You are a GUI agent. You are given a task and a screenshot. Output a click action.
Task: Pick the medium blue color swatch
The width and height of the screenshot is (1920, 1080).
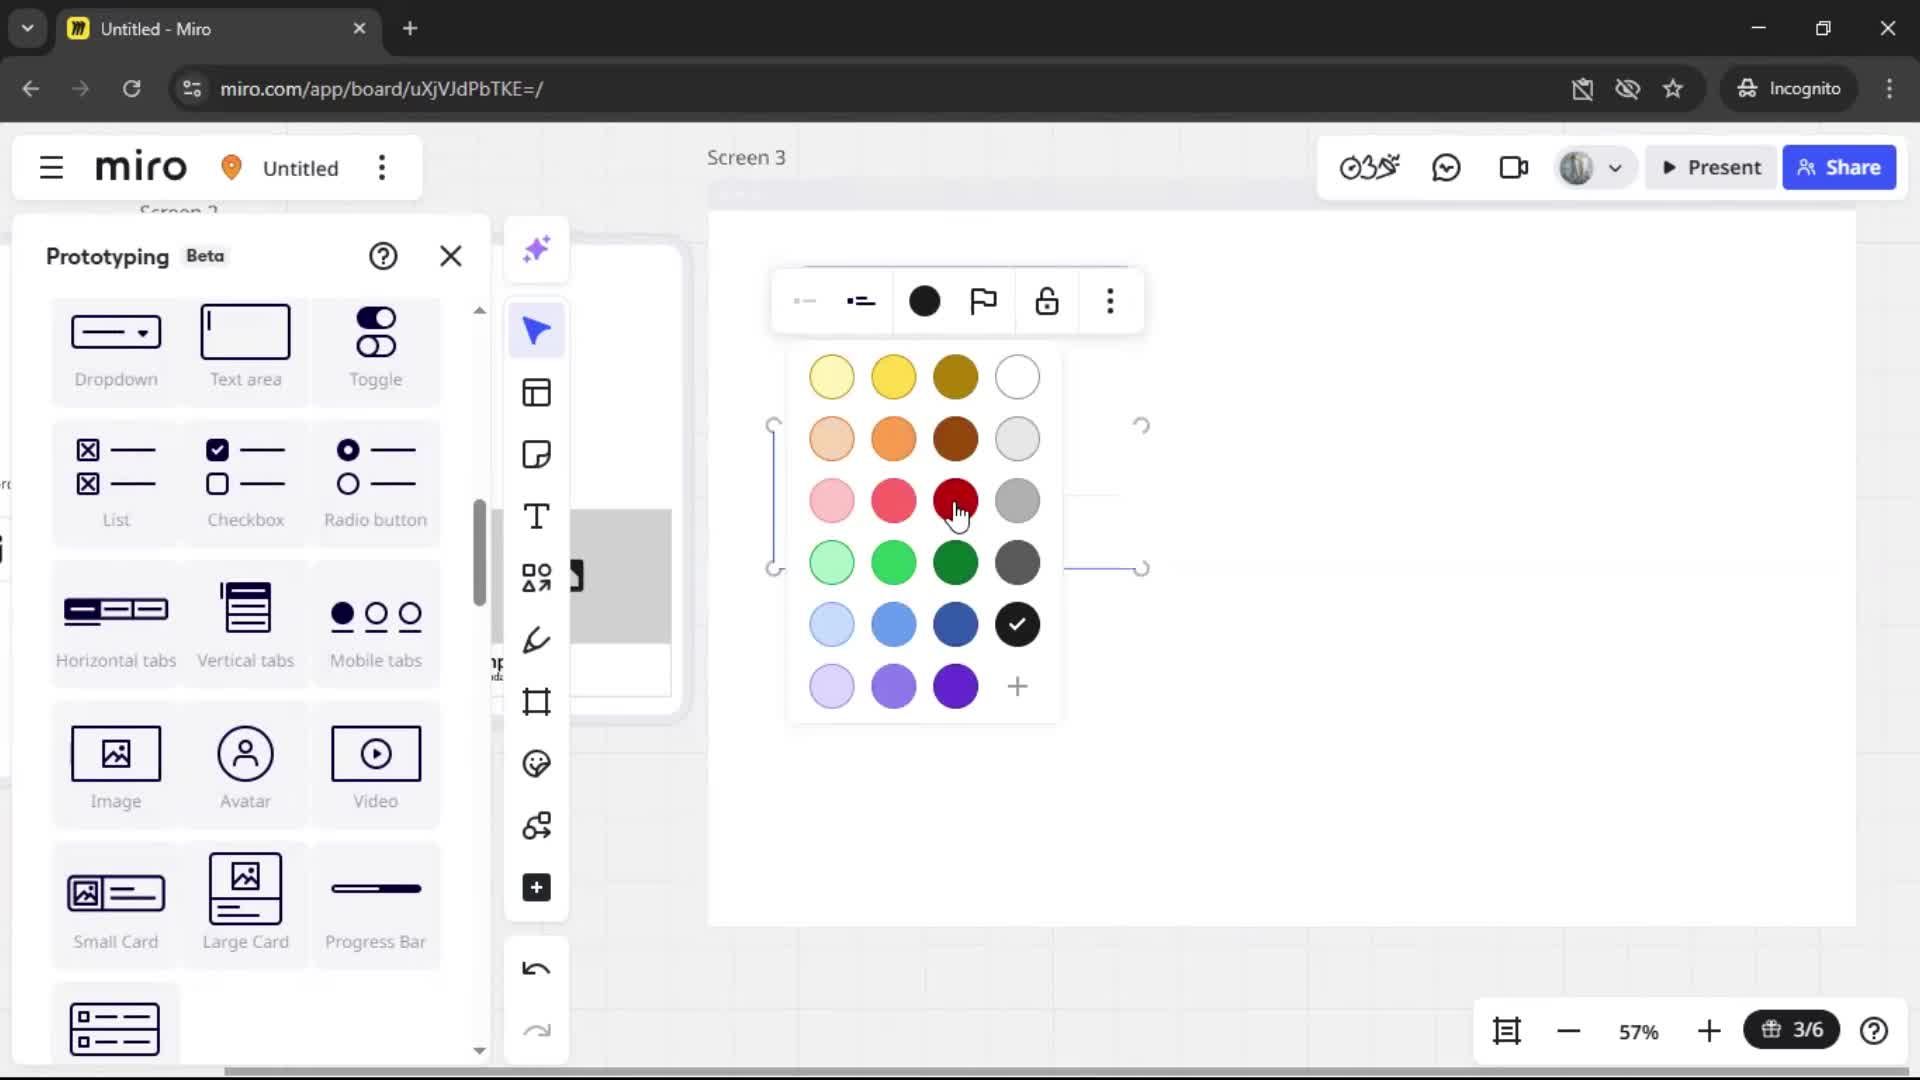point(894,625)
